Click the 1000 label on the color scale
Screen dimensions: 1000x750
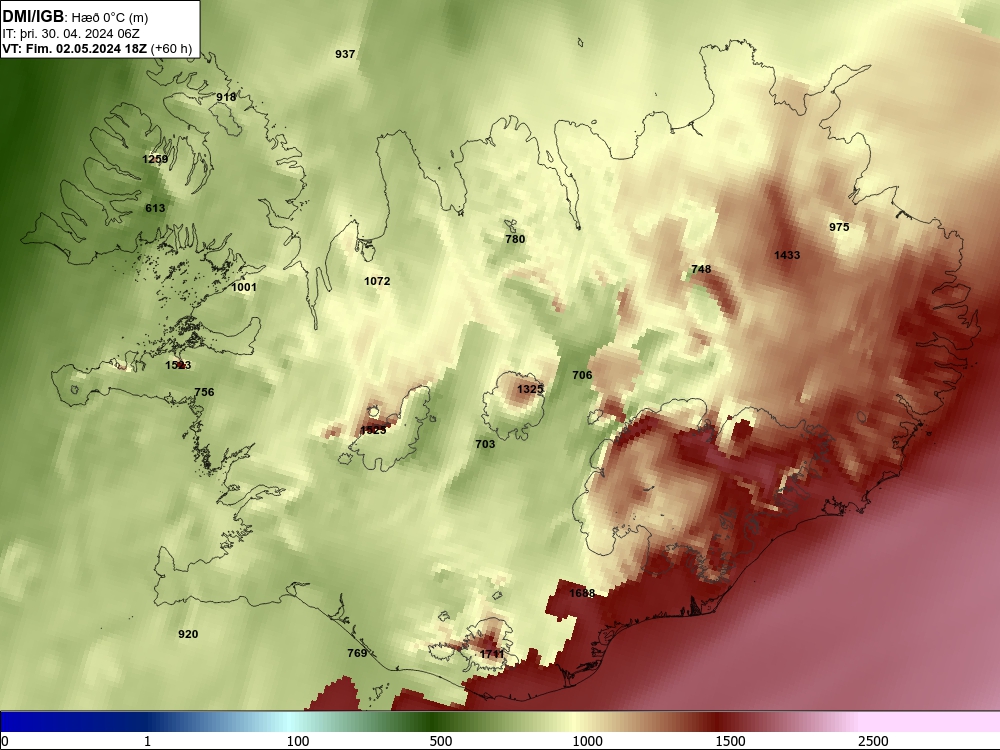[x=587, y=740]
